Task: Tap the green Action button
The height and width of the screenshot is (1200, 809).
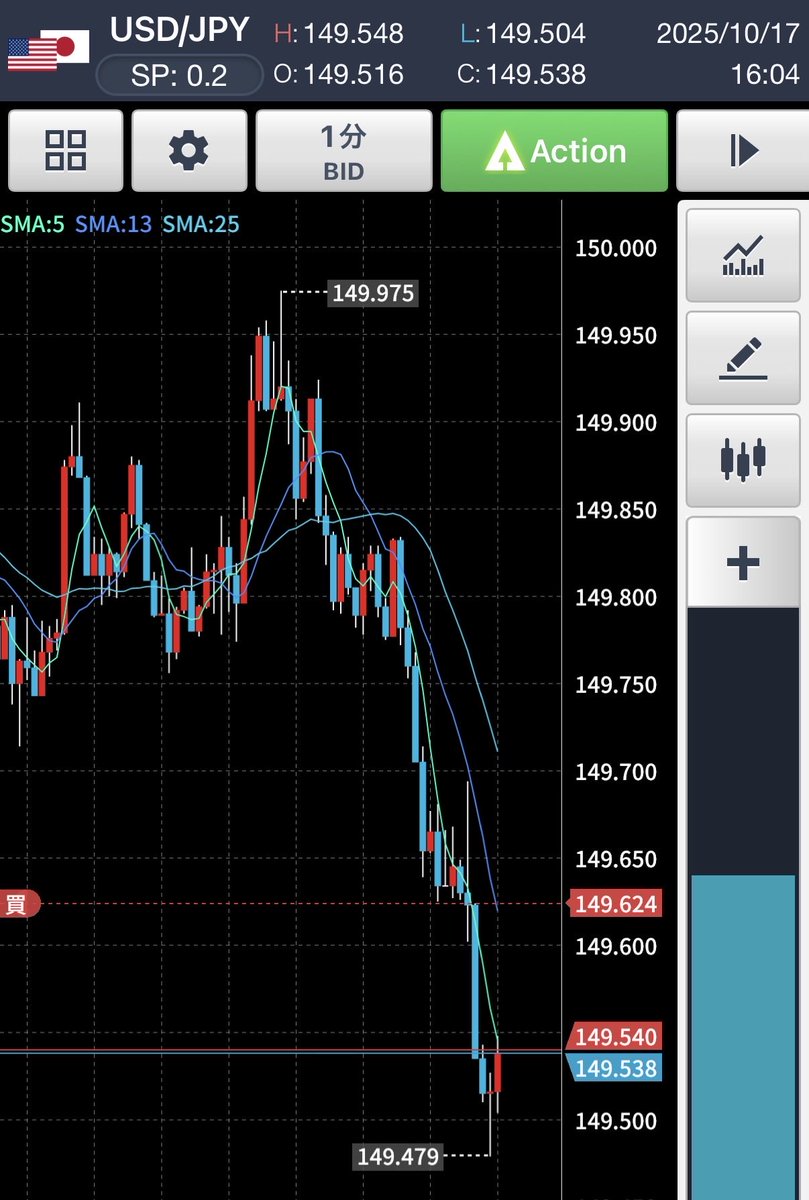Action: coord(554,151)
